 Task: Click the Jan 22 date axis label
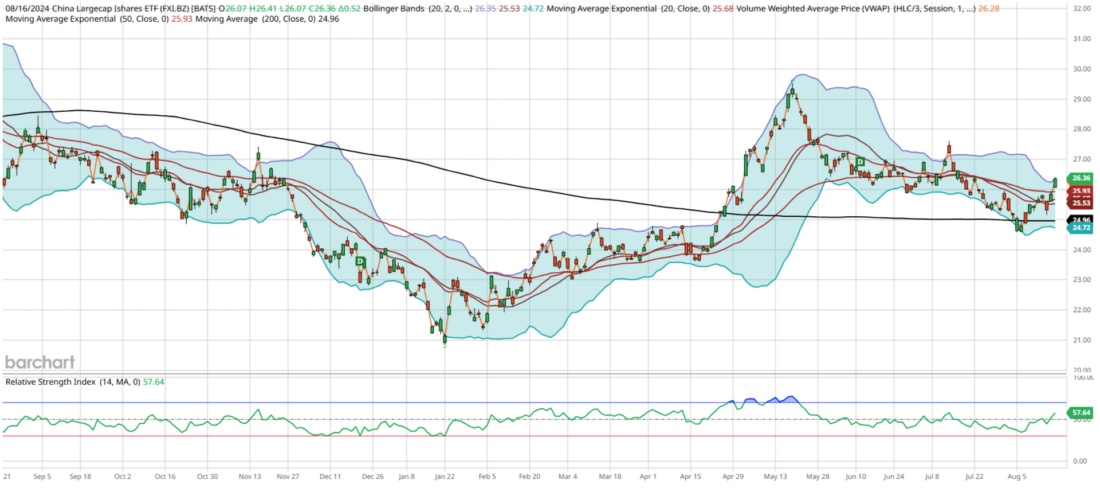pyautogui.click(x=443, y=476)
